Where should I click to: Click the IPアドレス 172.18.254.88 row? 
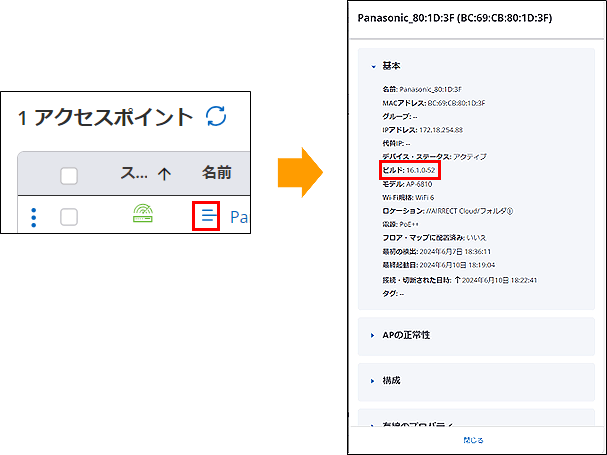422,130
